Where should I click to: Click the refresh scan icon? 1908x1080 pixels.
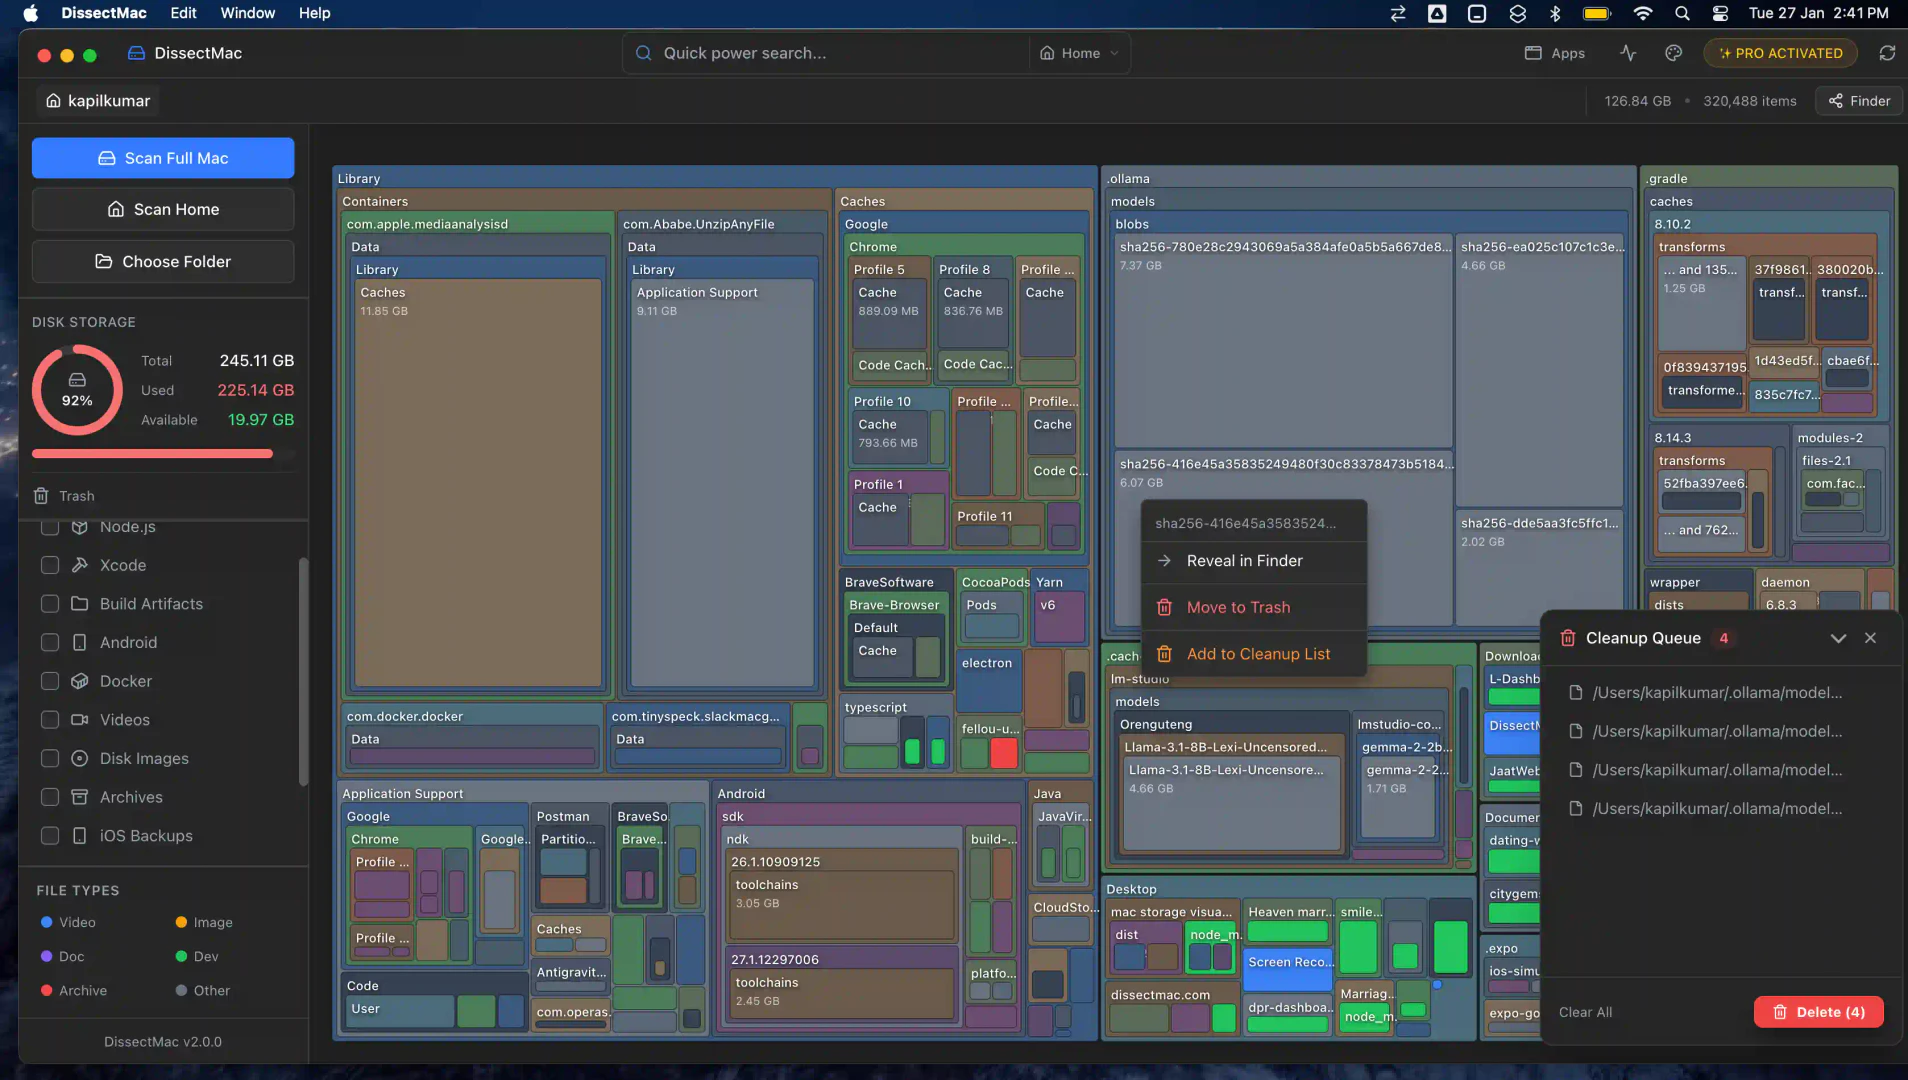point(1888,53)
